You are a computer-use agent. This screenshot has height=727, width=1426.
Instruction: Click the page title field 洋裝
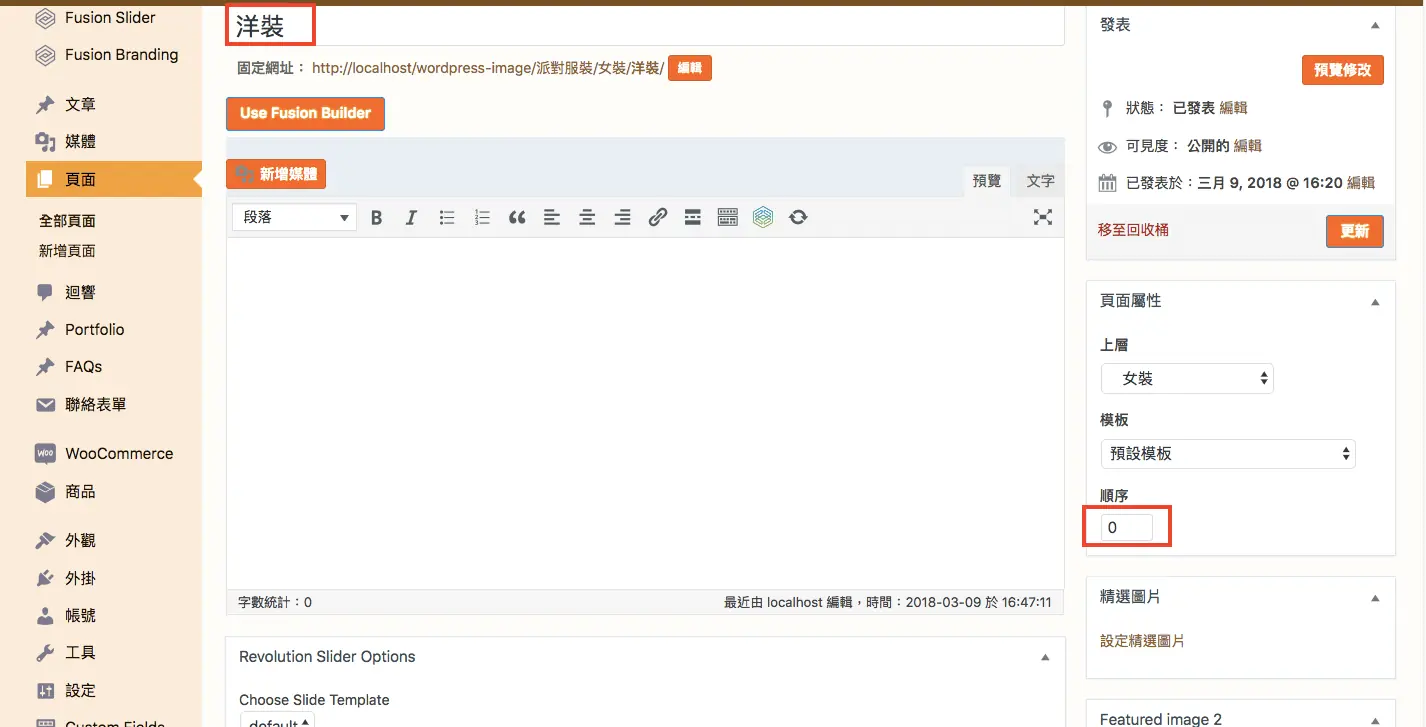[x=645, y=27]
